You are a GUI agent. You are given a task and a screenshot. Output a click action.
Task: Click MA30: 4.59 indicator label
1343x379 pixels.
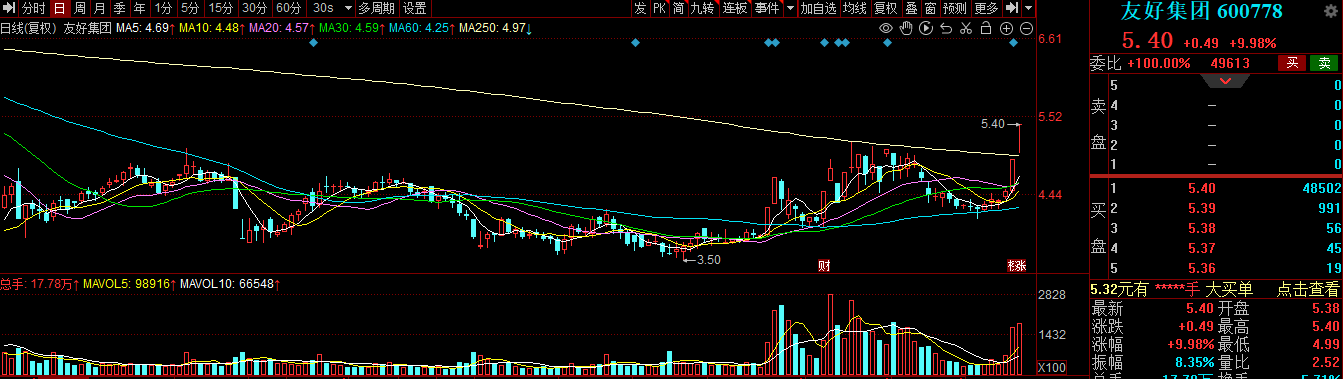coord(348,28)
